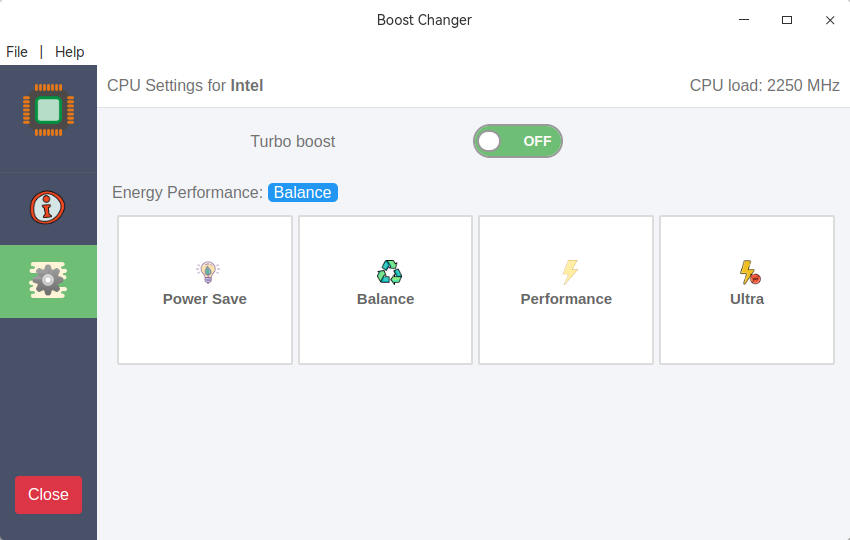This screenshot has height=540, width=850.
Task: Open the info sidebar page
Action: (48, 208)
